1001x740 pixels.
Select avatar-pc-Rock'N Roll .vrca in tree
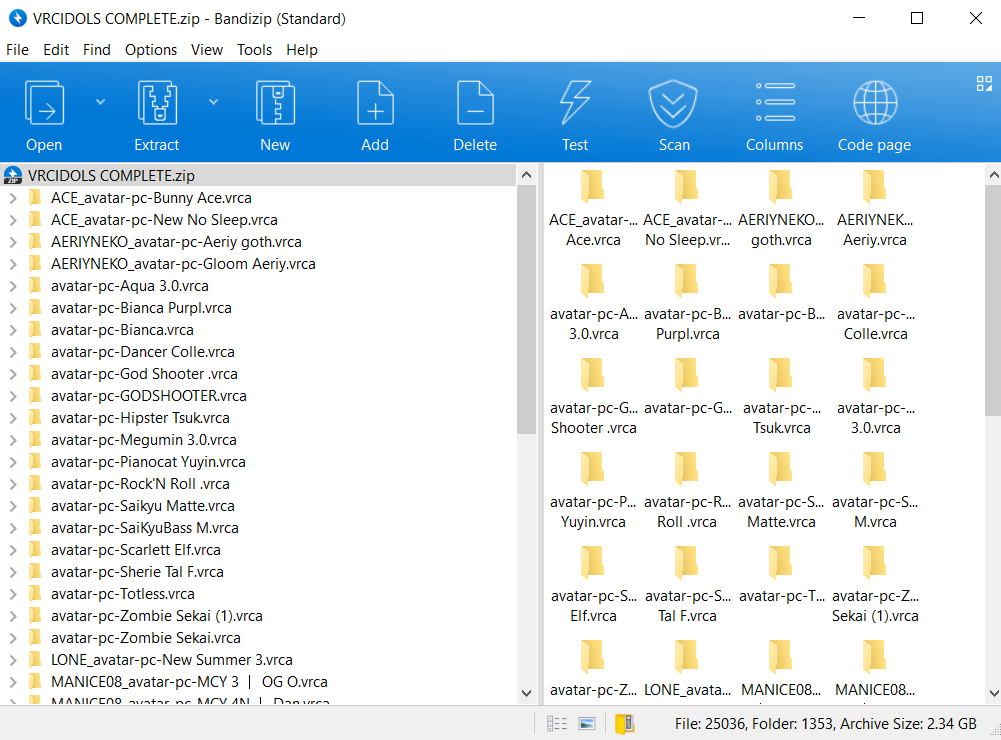click(140, 484)
